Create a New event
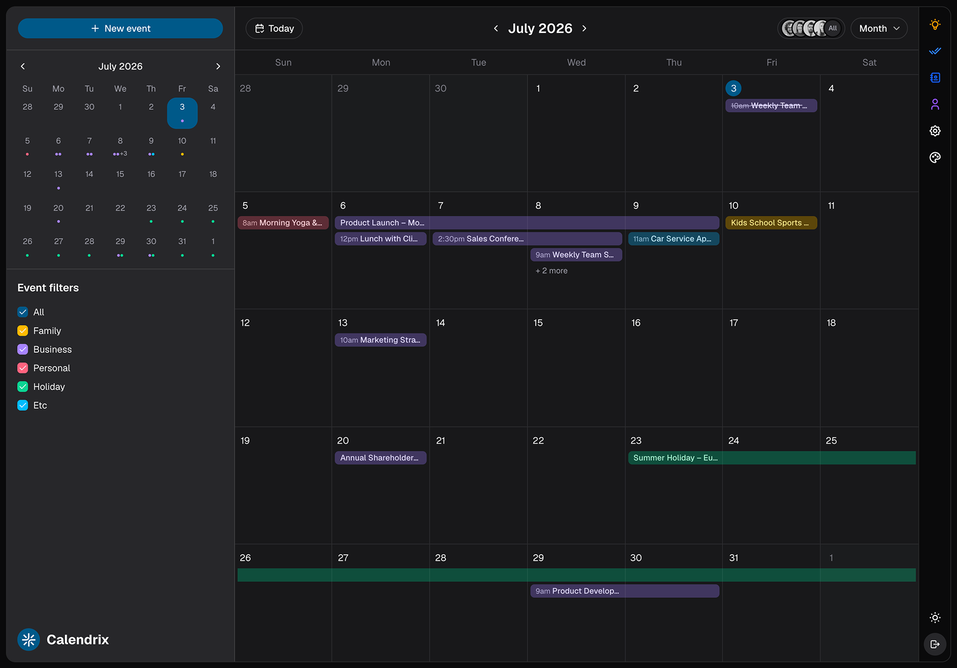The width and height of the screenshot is (957, 668). point(120,28)
